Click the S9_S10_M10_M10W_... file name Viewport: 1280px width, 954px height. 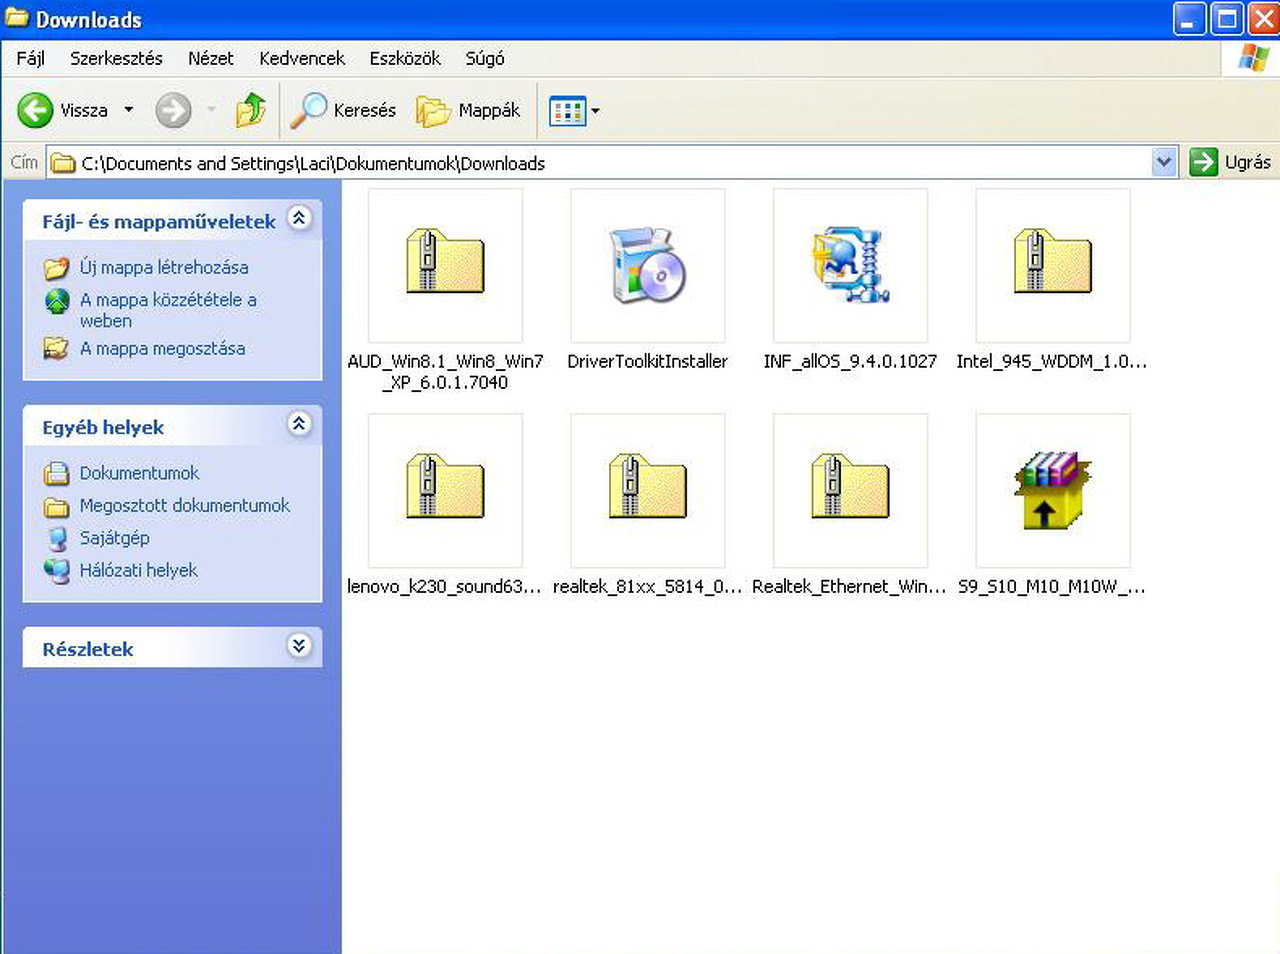[1052, 586]
